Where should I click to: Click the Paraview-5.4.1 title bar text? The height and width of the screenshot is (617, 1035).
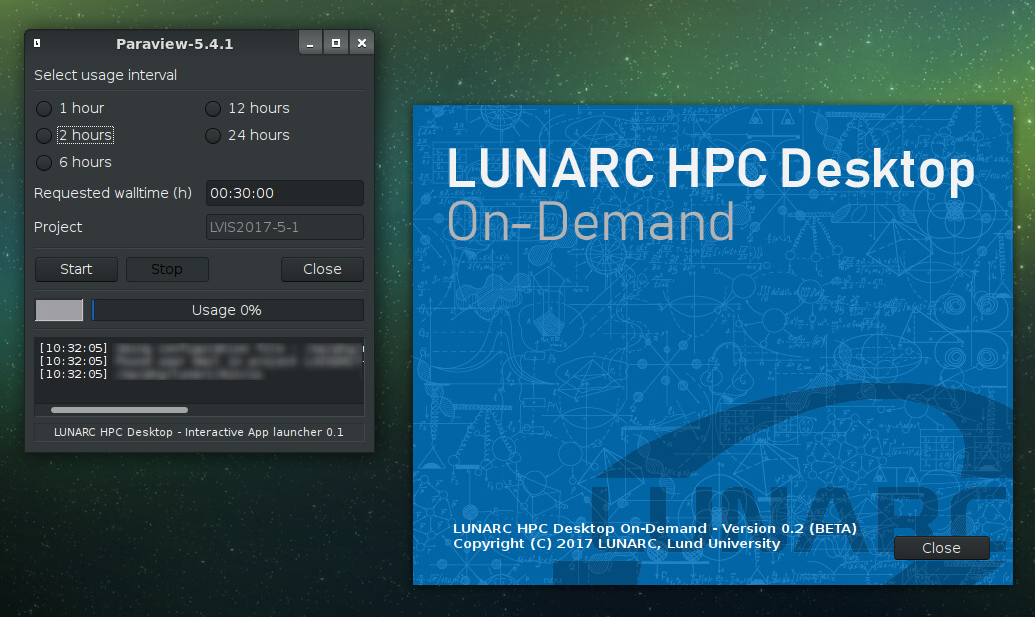174,44
